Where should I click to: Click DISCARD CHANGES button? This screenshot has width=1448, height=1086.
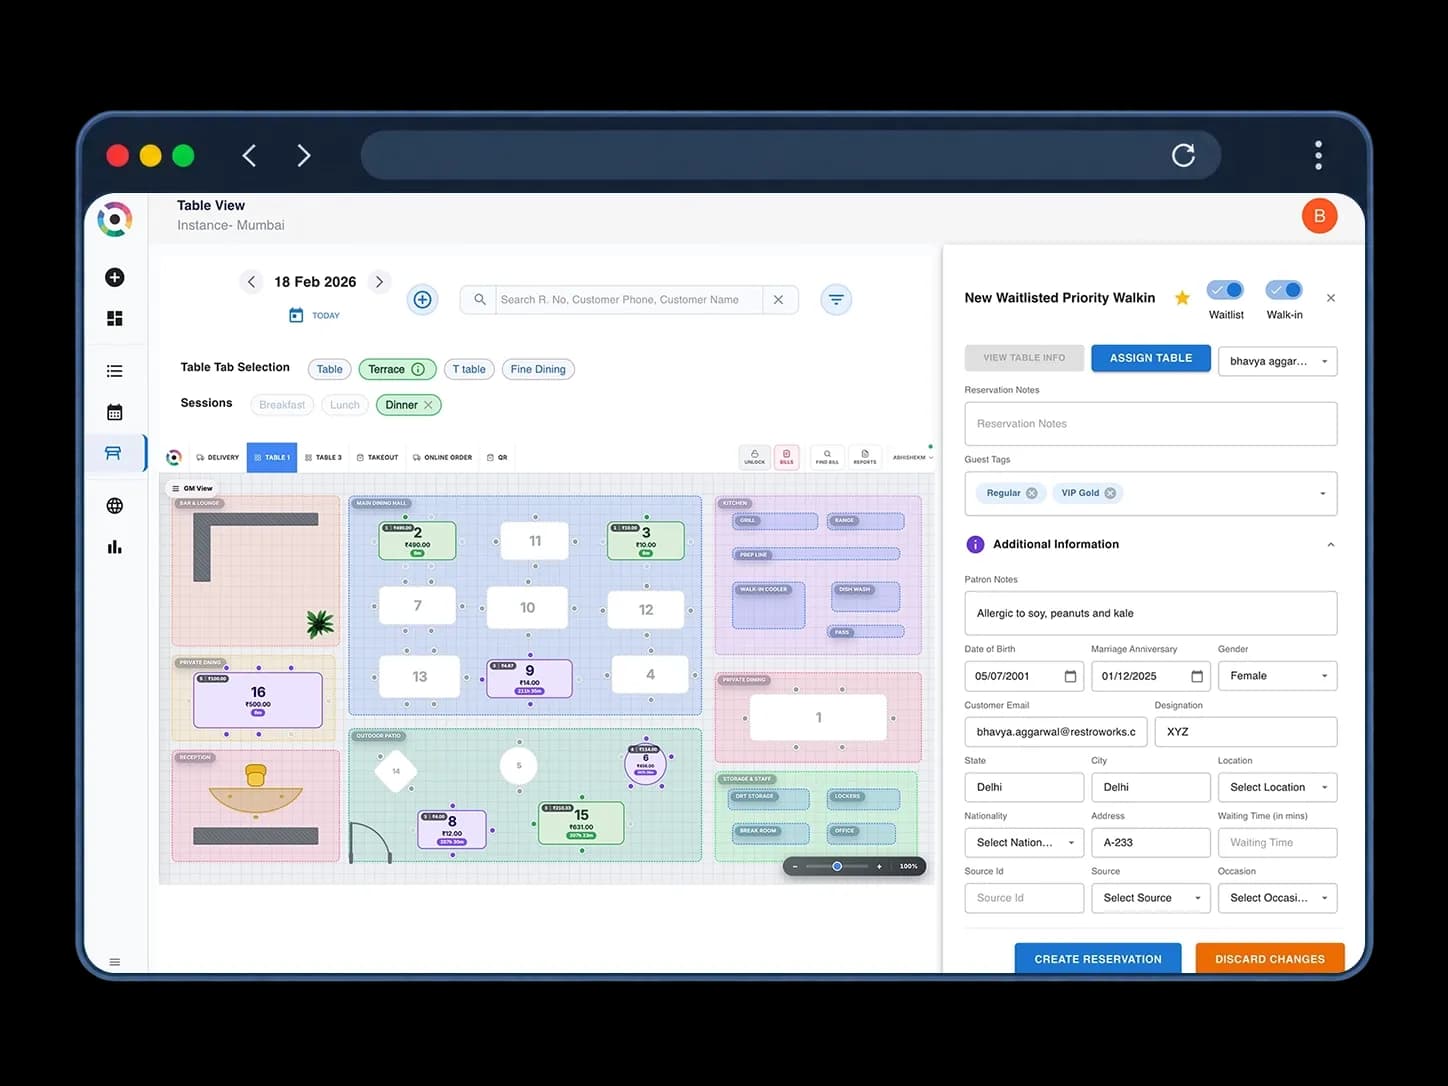click(1270, 958)
